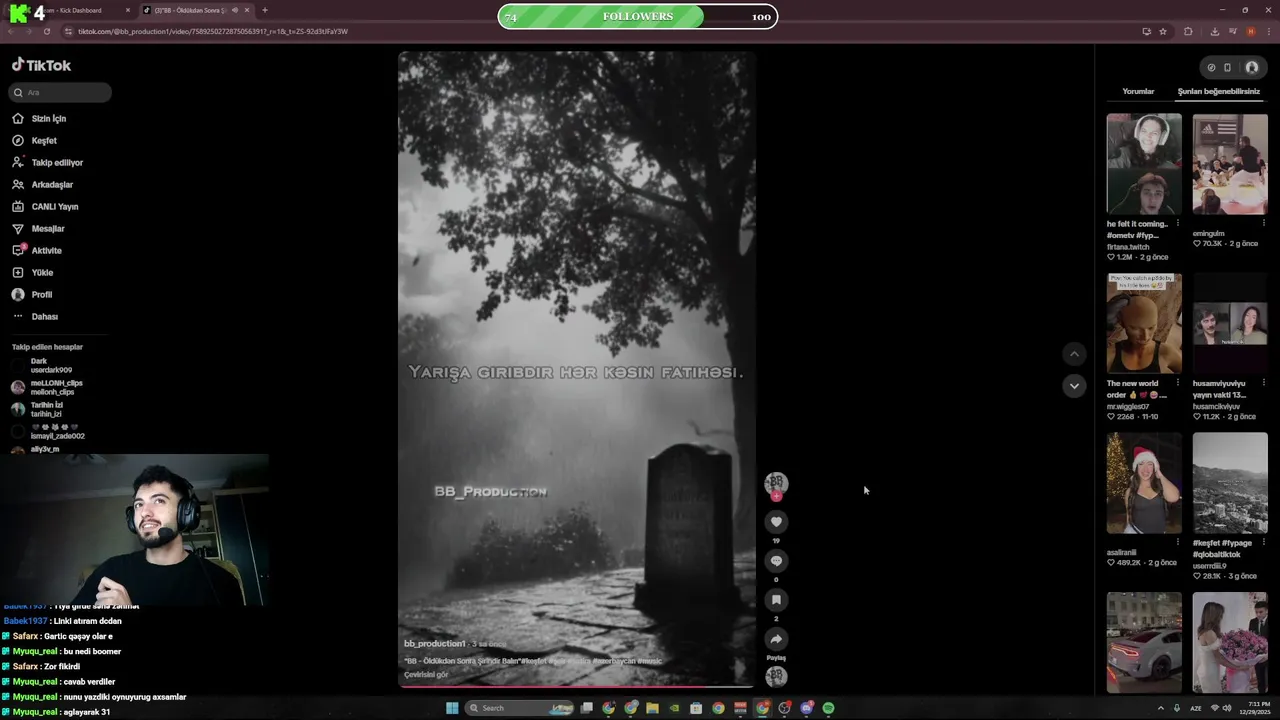Focus the TikTok Ara search field
Image resolution: width=1280 pixels, height=720 pixels.
[61, 92]
